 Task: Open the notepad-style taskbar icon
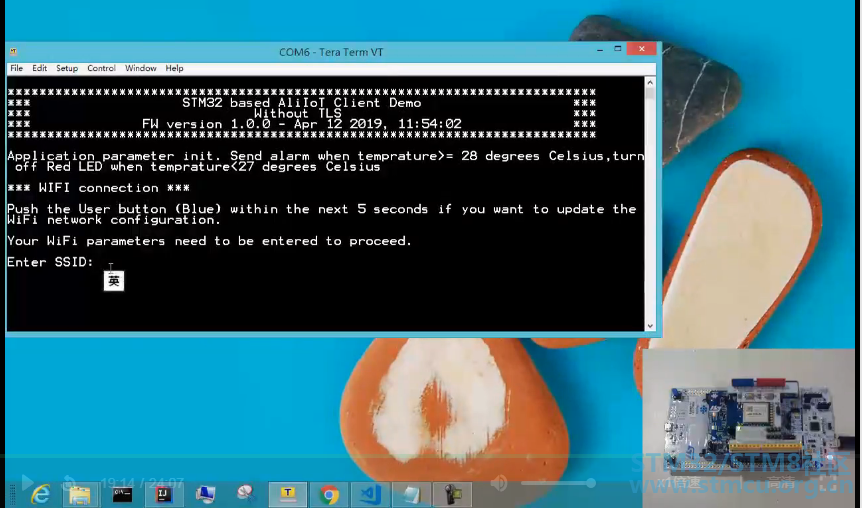[x=411, y=495]
